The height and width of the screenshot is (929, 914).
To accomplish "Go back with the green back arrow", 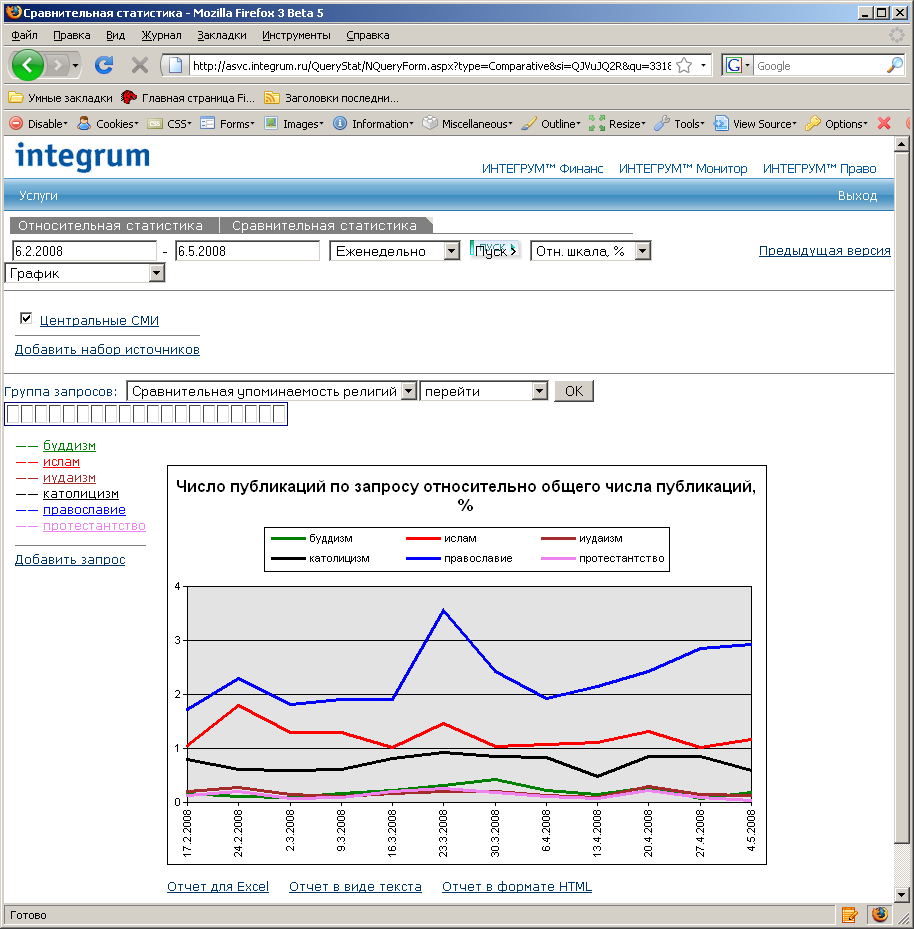I will point(27,65).
